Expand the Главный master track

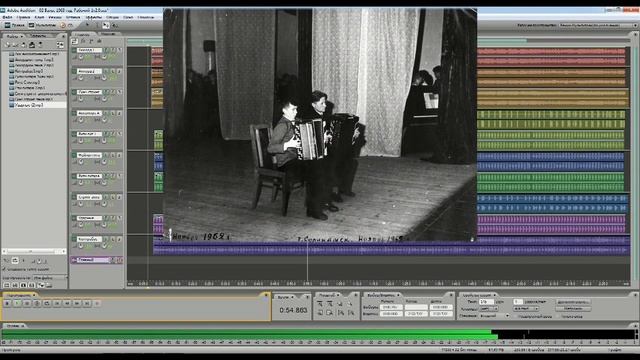click(x=74, y=260)
